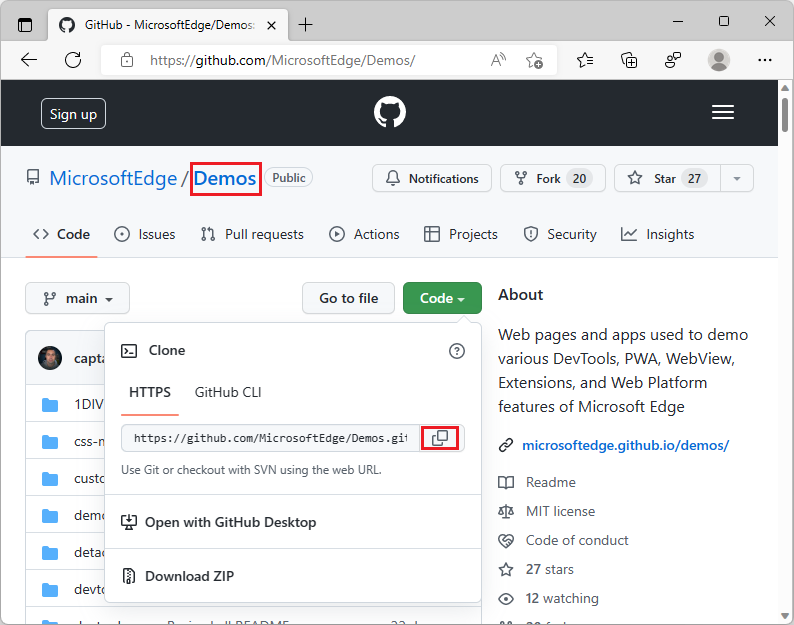The width and height of the screenshot is (794, 625).
Task: Open the Edge profile avatar
Action: 718,60
